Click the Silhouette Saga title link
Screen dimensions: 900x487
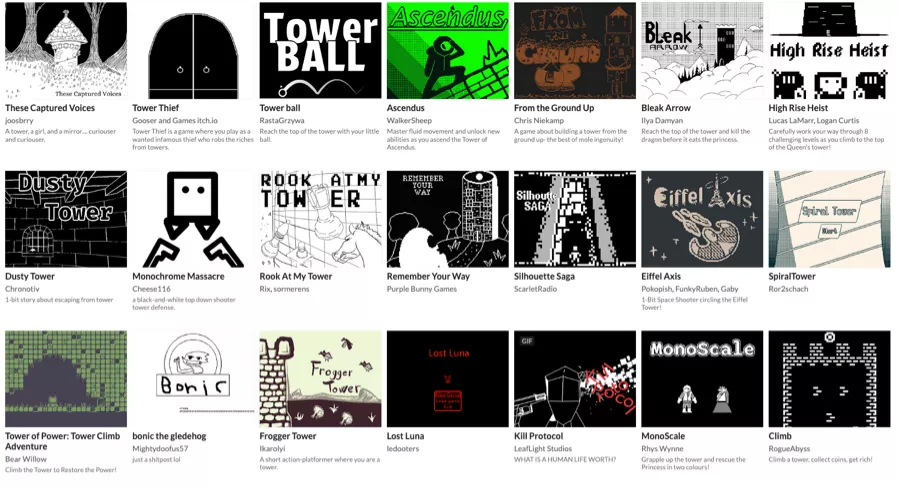[544, 276]
